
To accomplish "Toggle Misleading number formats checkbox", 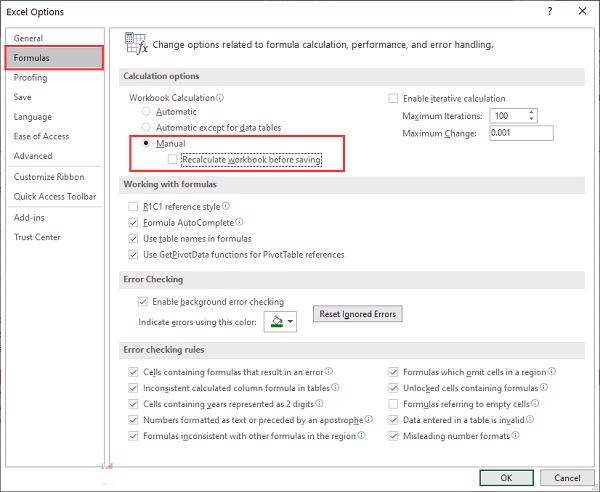I will click(393, 436).
